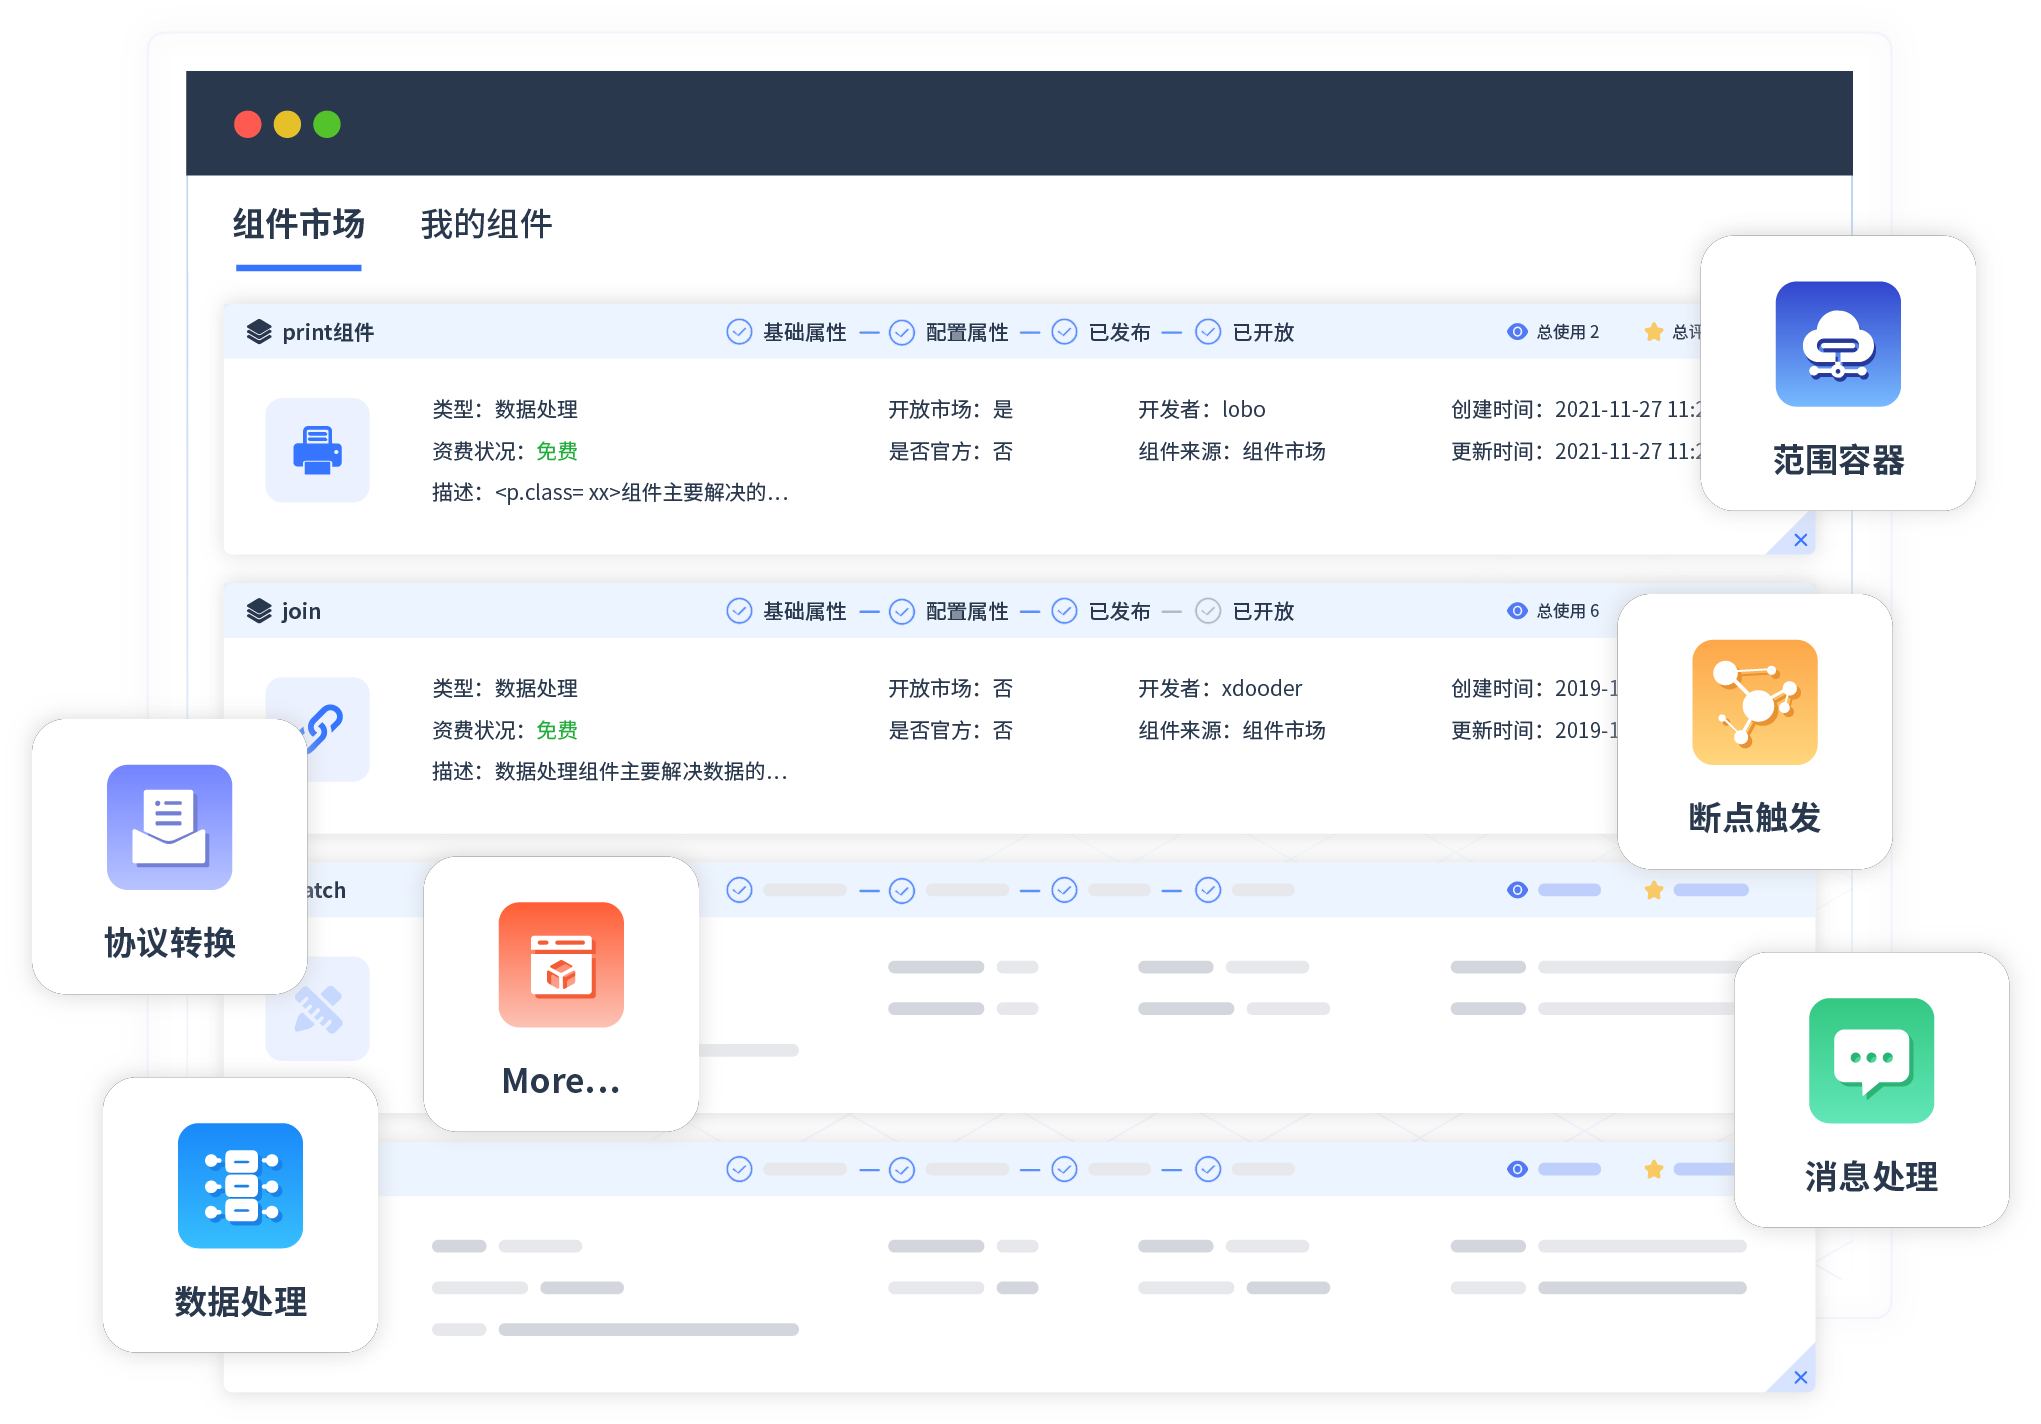Click the 总使用 2 eye icon

point(1516,332)
